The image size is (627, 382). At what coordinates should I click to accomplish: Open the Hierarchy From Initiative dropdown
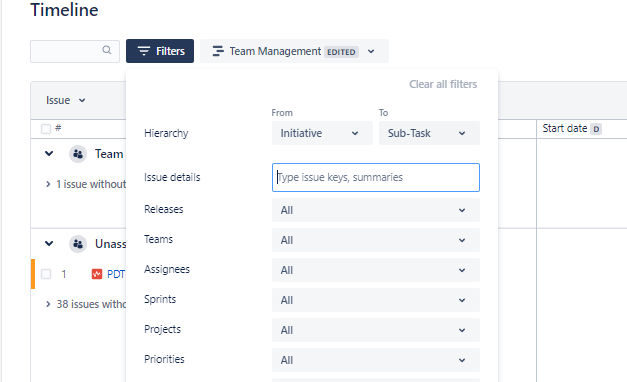click(322, 133)
